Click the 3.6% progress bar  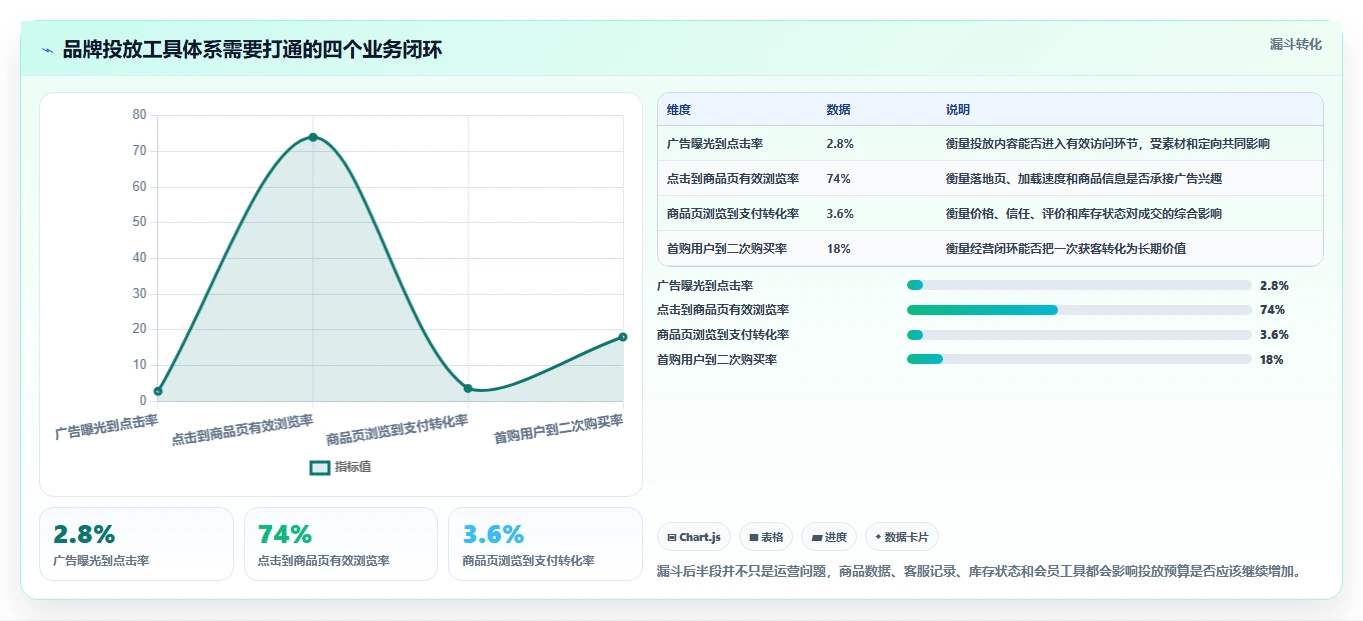click(x=1079, y=335)
